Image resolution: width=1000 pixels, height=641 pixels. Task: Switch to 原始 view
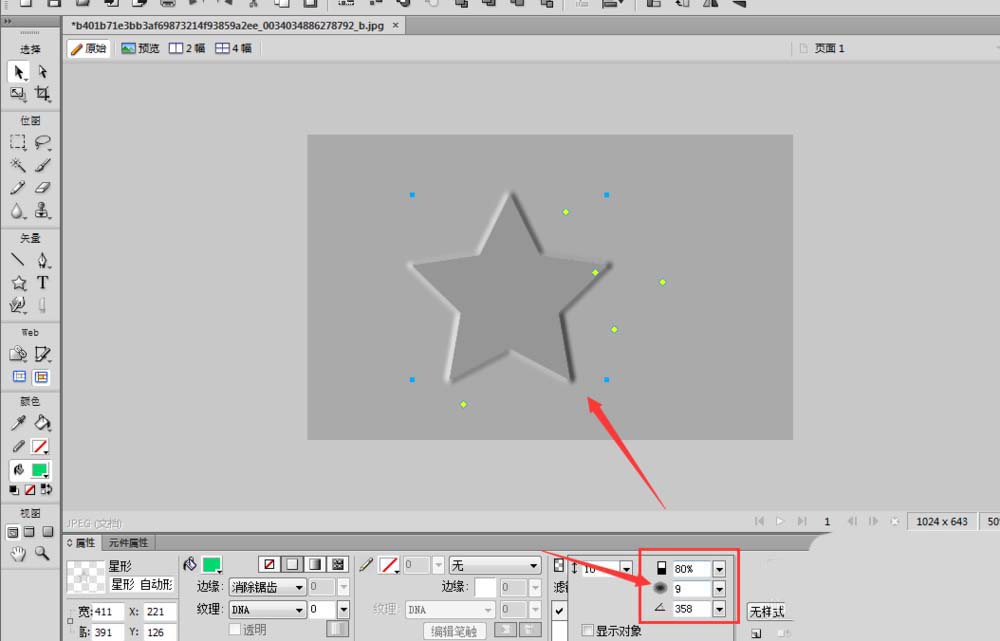tap(89, 48)
